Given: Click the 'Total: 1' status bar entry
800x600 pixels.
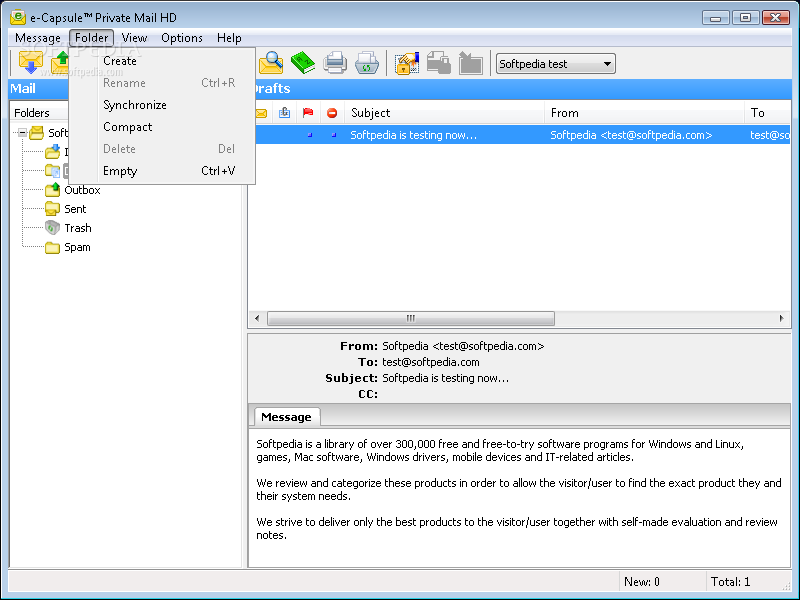Looking at the screenshot, I should [x=730, y=582].
